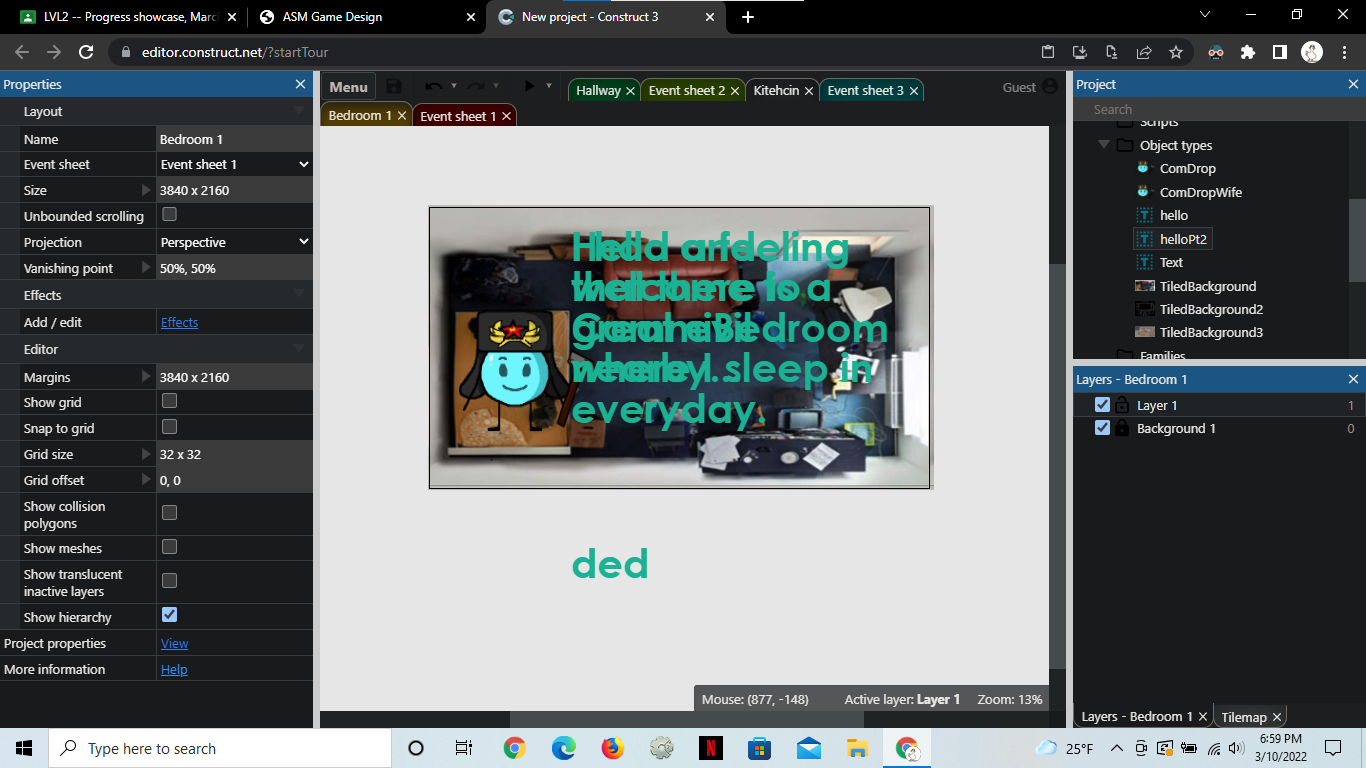Open the Windows Start menu
The width and height of the screenshot is (1366, 768).
[x=24, y=748]
